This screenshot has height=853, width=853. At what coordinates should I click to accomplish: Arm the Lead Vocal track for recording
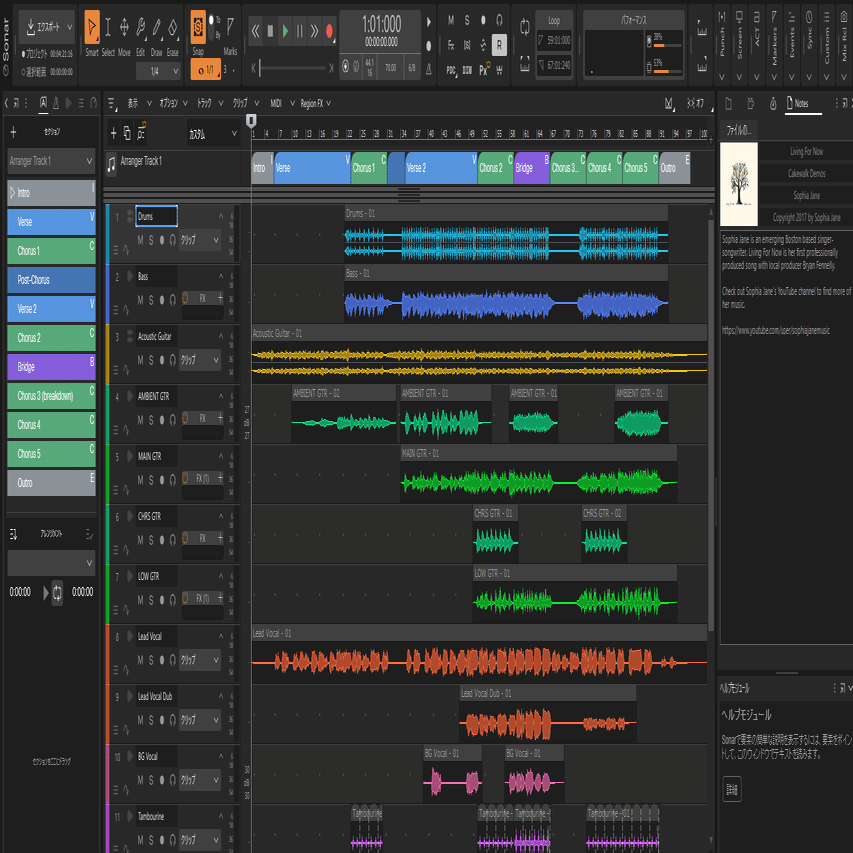click(162, 660)
